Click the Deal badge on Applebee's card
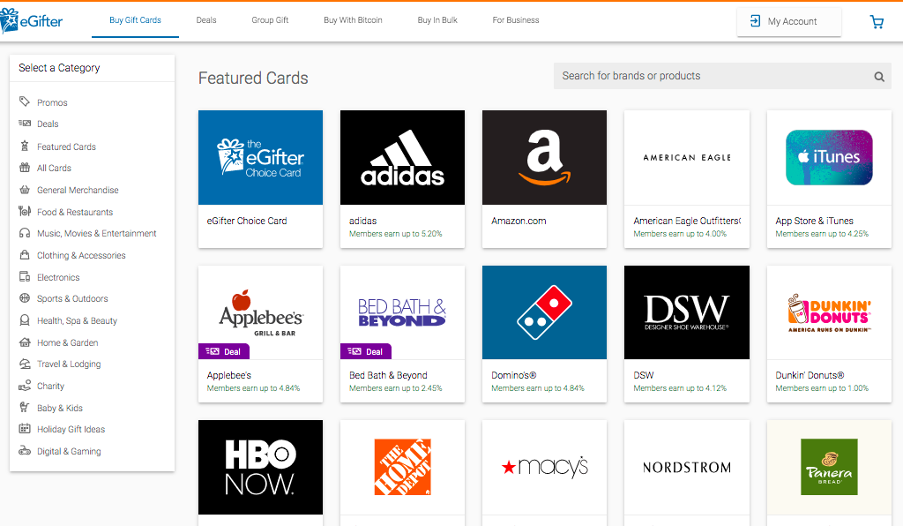The height and width of the screenshot is (526, 904). [x=224, y=351]
